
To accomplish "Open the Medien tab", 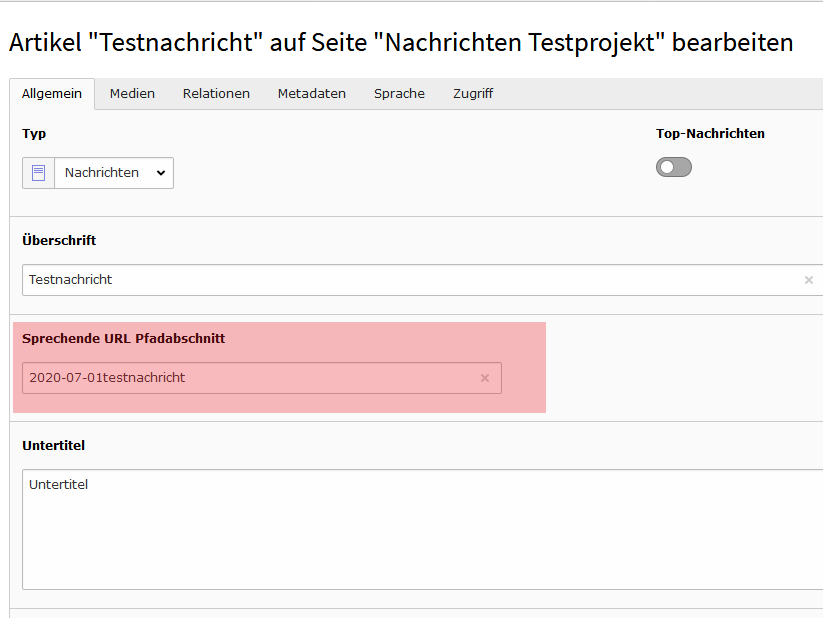I will click(132, 94).
